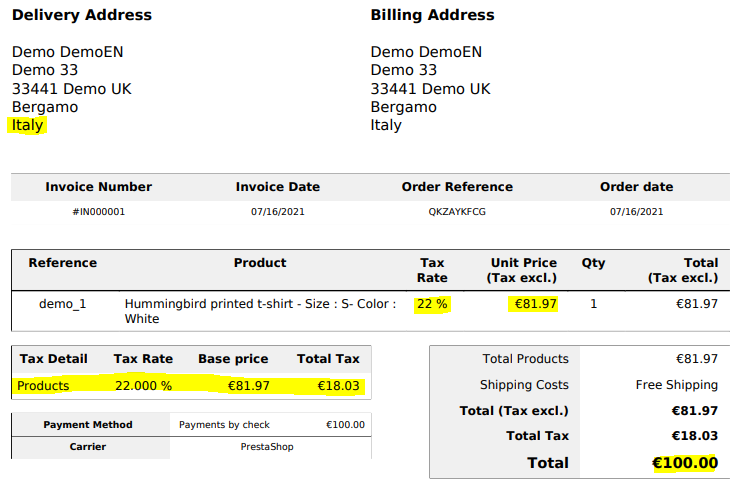Select highlighted Italy under Delivery Address
The height and width of the screenshot is (502, 744).
coord(28,125)
